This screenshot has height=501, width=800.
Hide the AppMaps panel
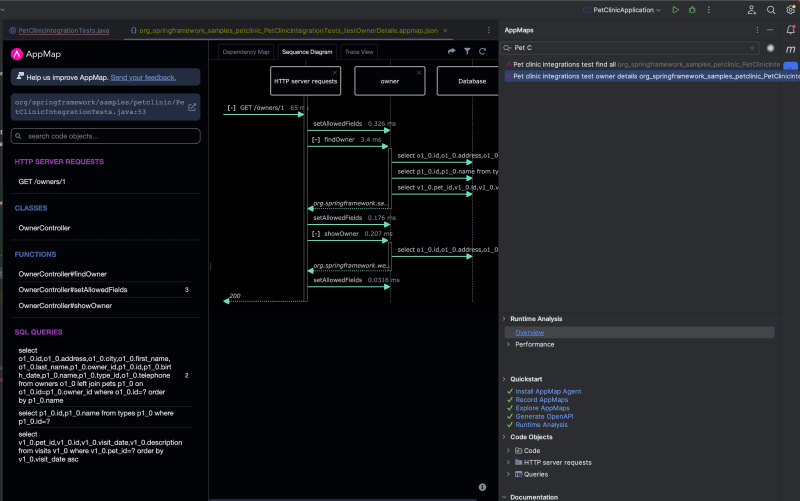[x=770, y=30]
